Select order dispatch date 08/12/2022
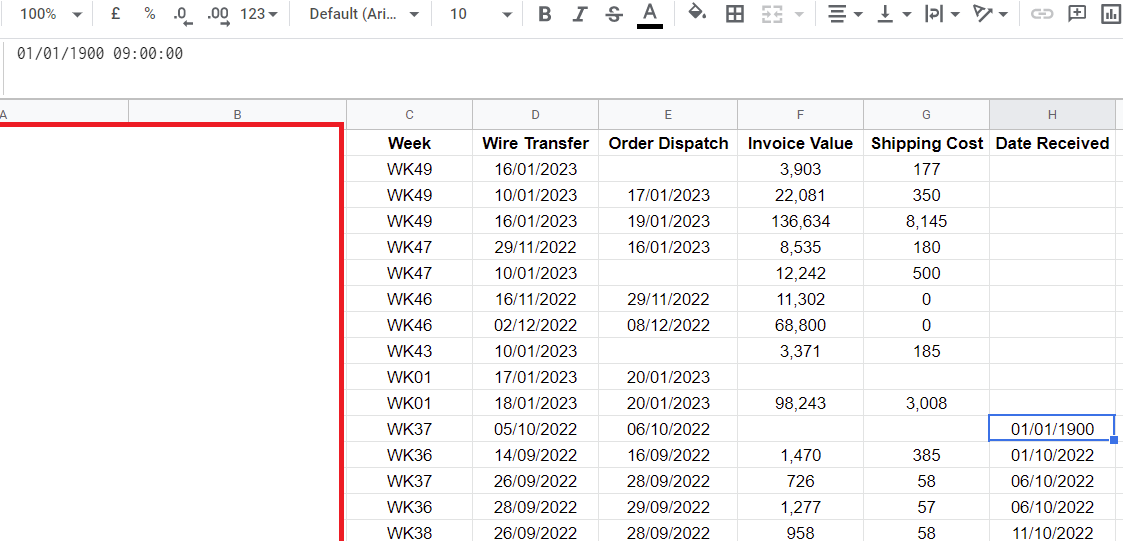The image size is (1123, 541). click(x=668, y=325)
